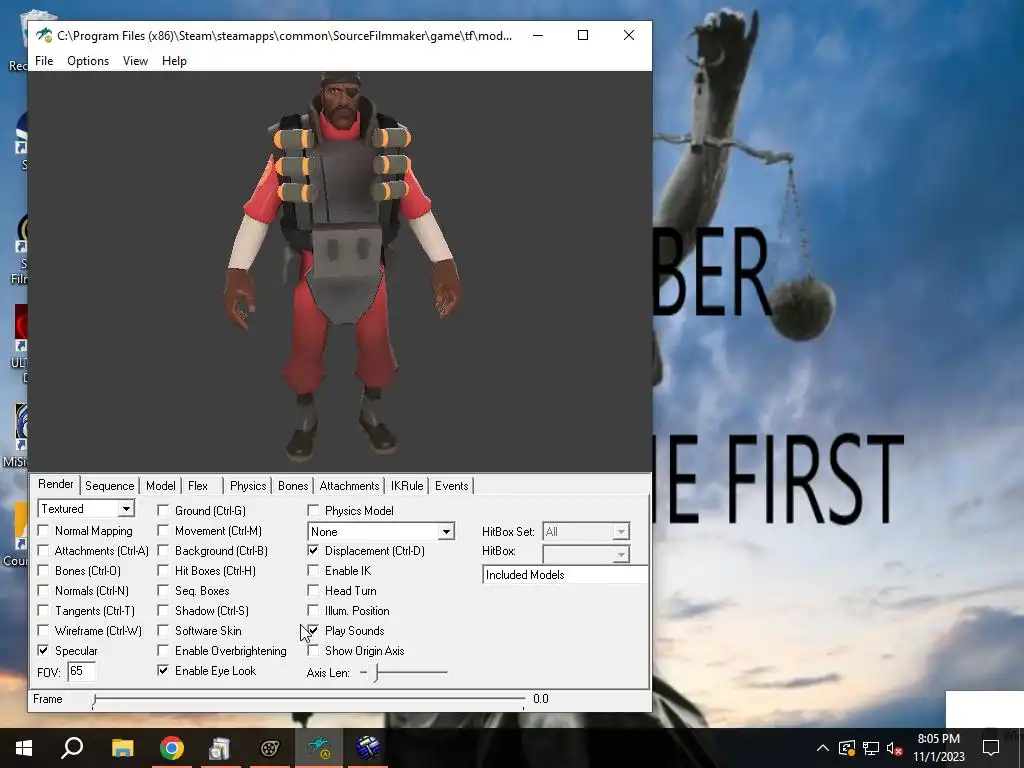Enable Shadow (Ctrl-S) checkbox
The width and height of the screenshot is (1024, 768).
pyautogui.click(x=163, y=611)
